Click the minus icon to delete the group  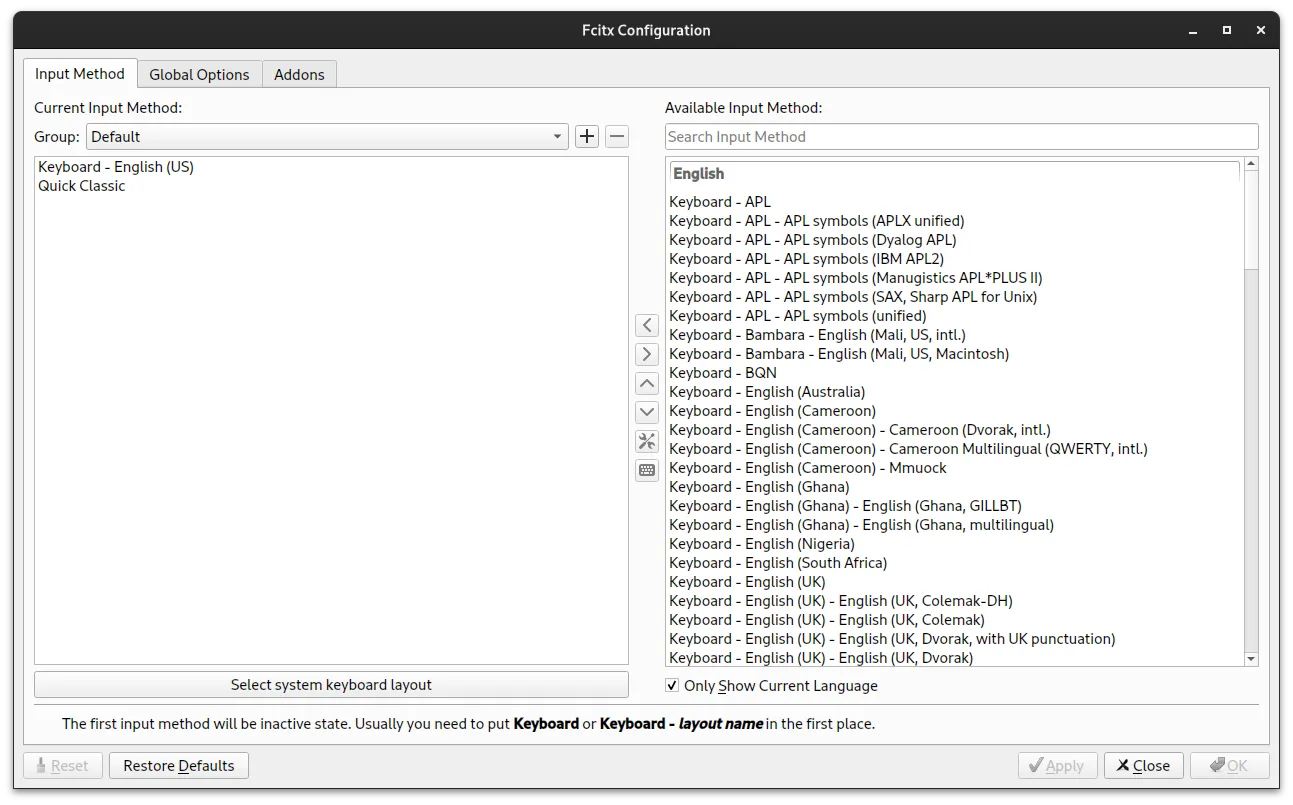(x=616, y=136)
